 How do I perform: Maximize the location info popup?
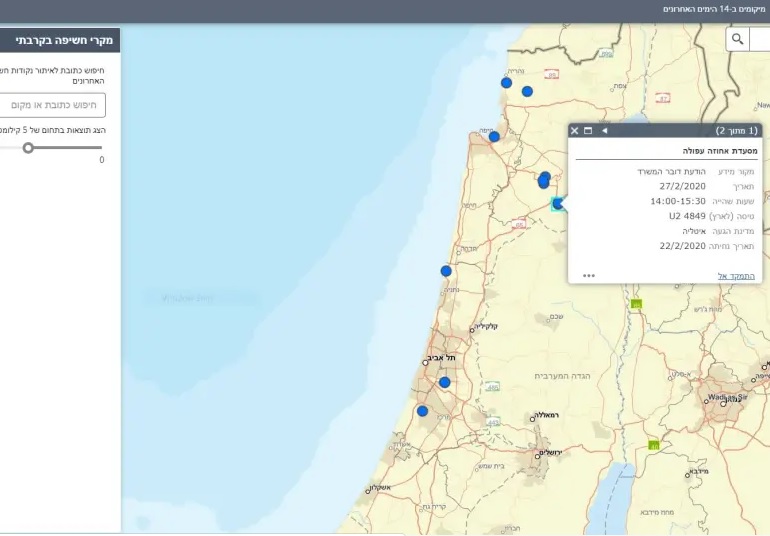click(x=588, y=131)
